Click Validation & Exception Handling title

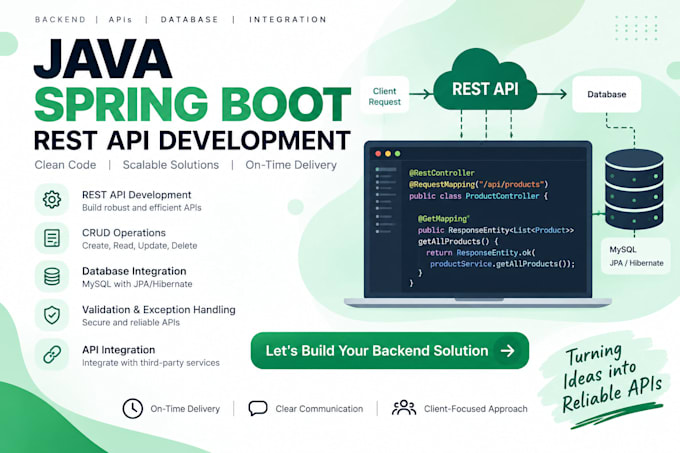[159, 310]
